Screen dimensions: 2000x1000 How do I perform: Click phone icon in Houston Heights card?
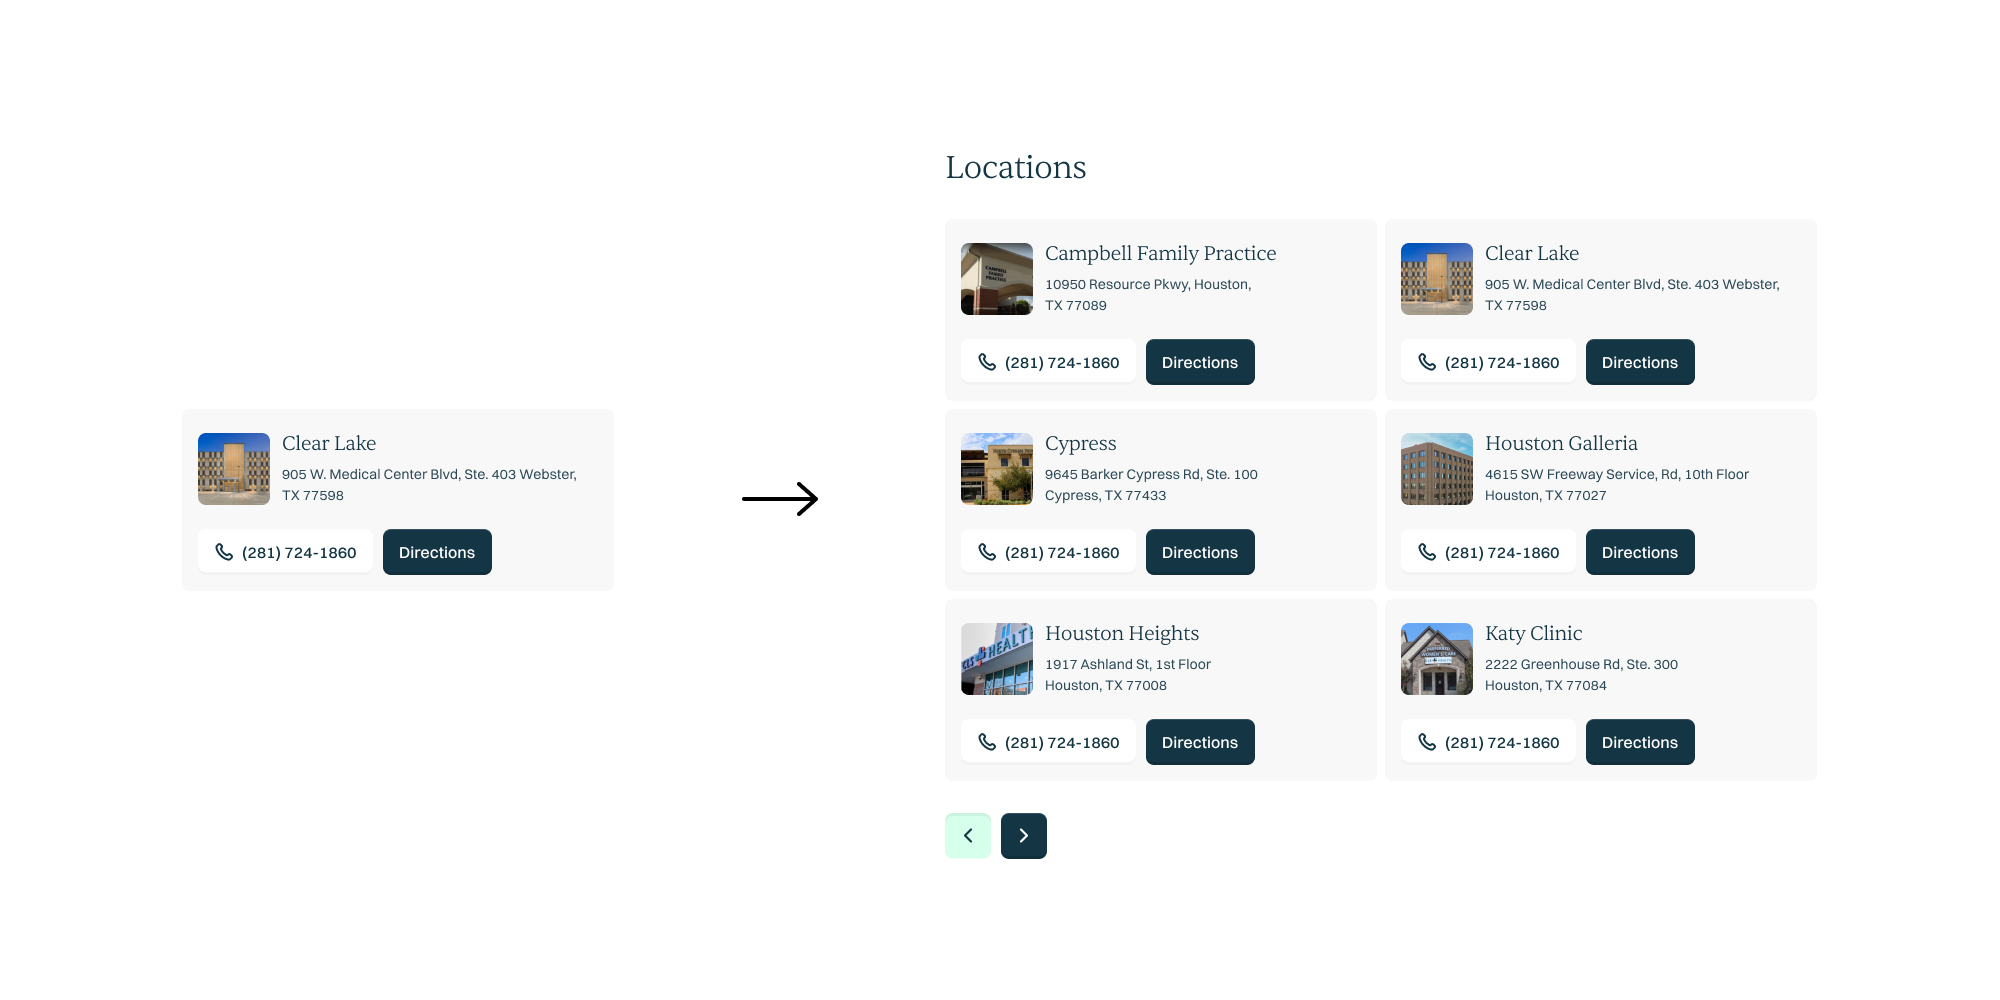987,742
